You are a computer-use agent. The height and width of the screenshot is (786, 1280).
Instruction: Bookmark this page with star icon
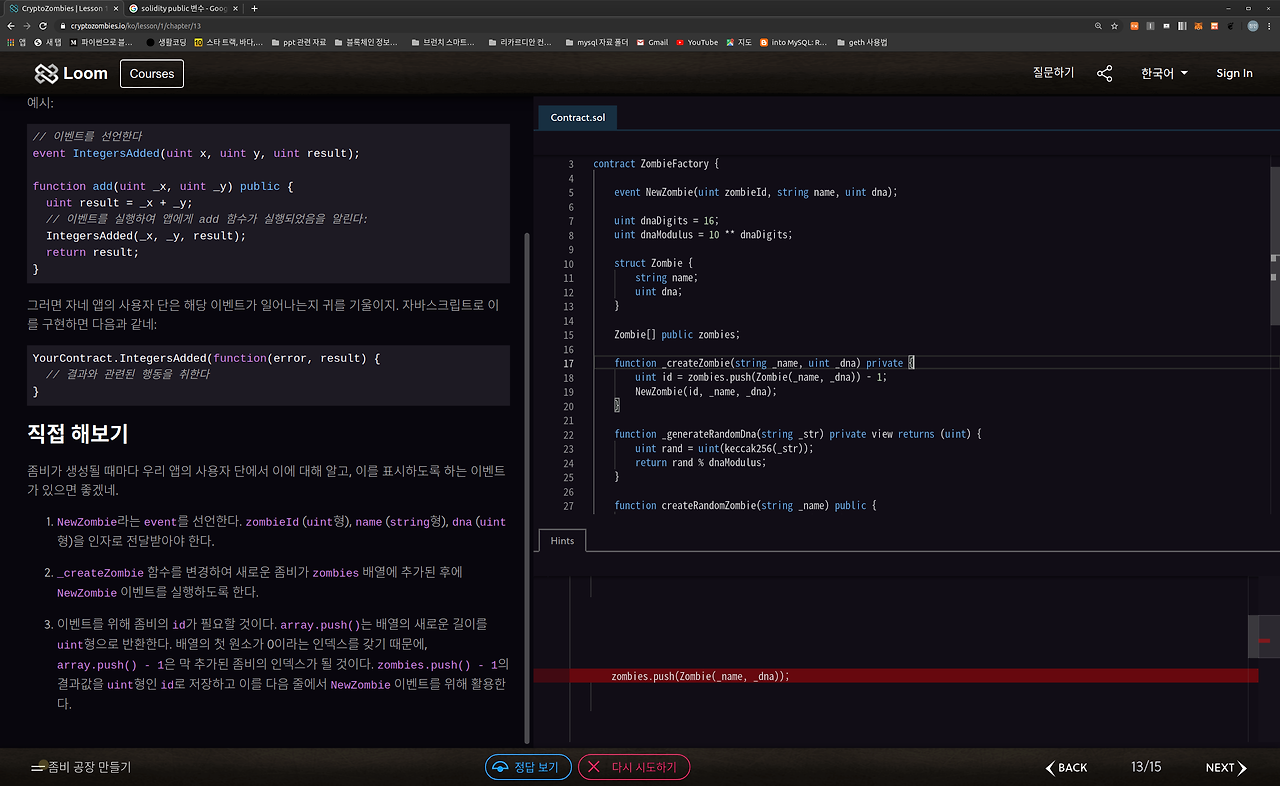click(x=1115, y=25)
